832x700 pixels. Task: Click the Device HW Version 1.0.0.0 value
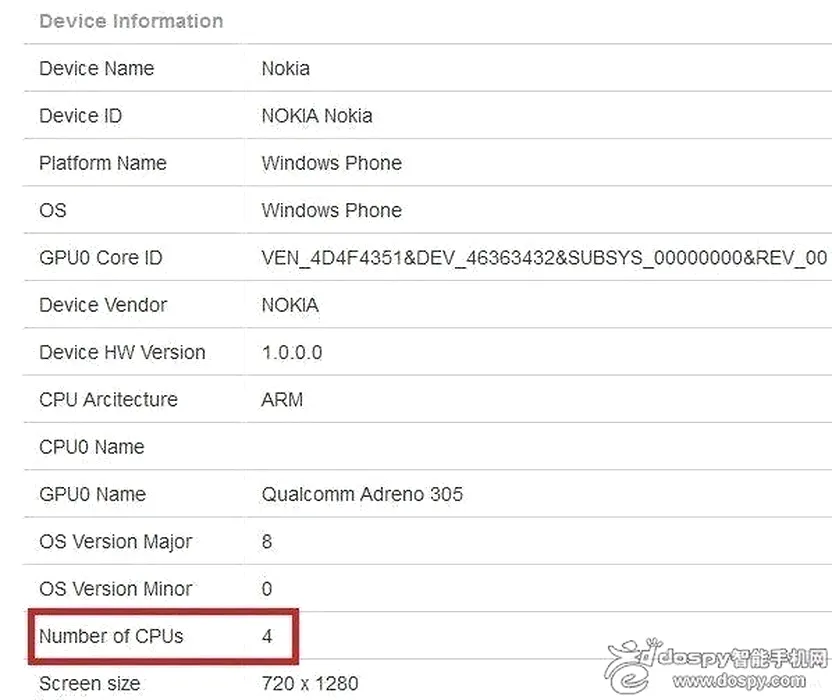pos(292,352)
